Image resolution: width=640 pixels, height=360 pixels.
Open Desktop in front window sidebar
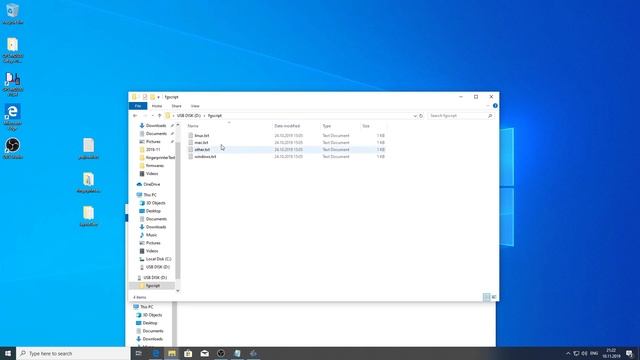[x=153, y=211]
